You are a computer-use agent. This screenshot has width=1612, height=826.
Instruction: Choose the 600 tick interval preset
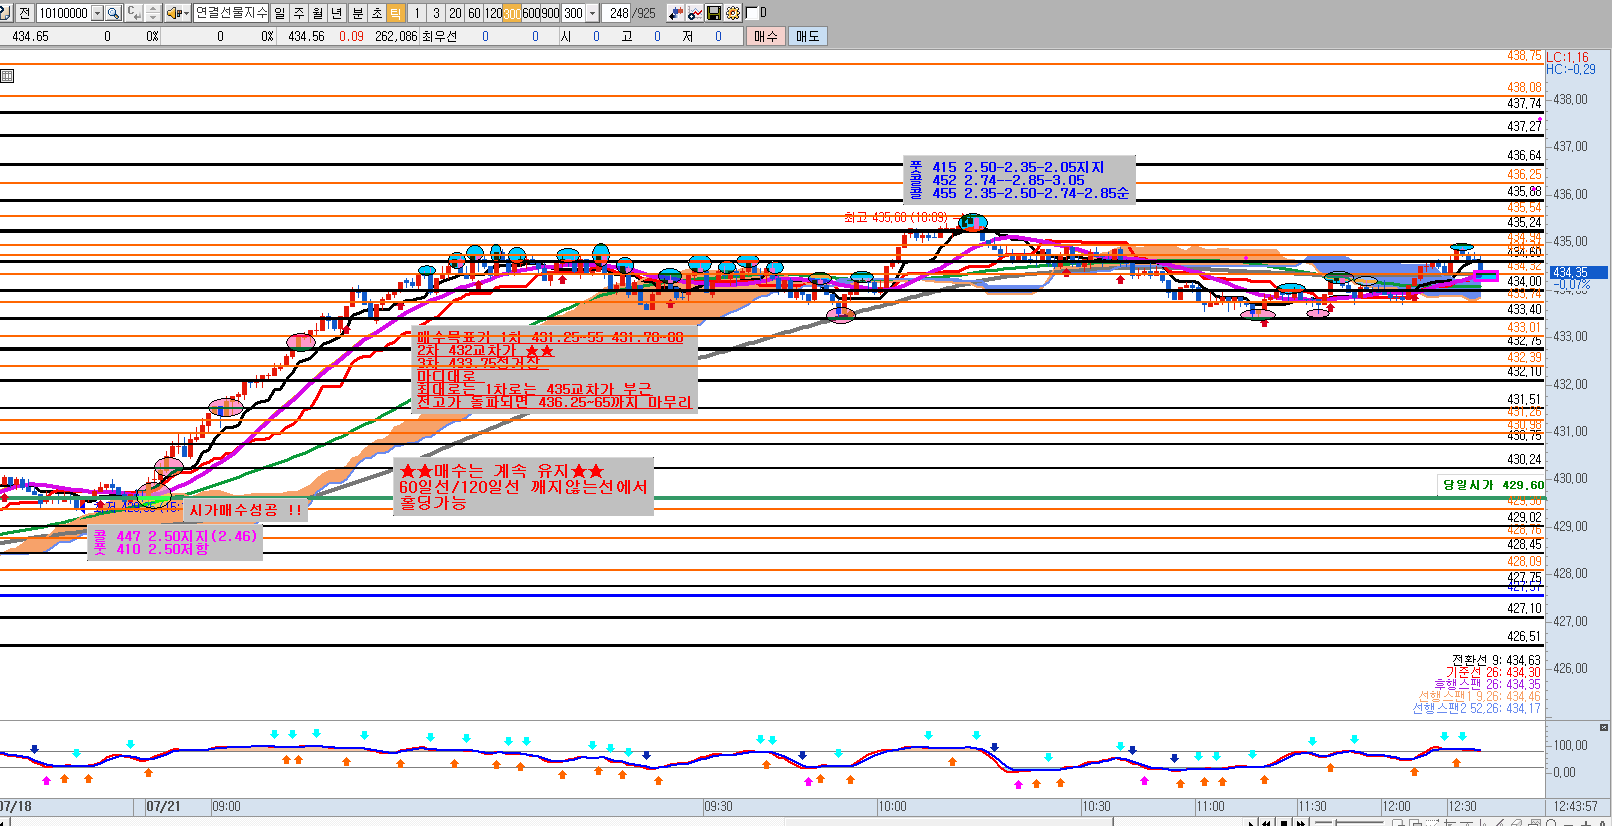click(531, 13)
